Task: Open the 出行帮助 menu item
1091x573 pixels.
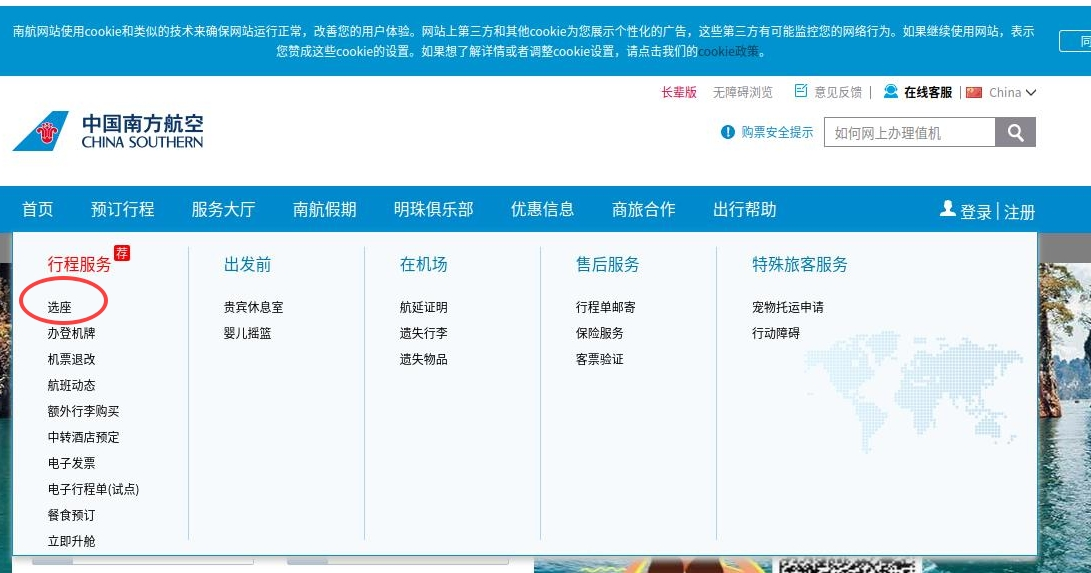Action: click(x=744, y=209)
